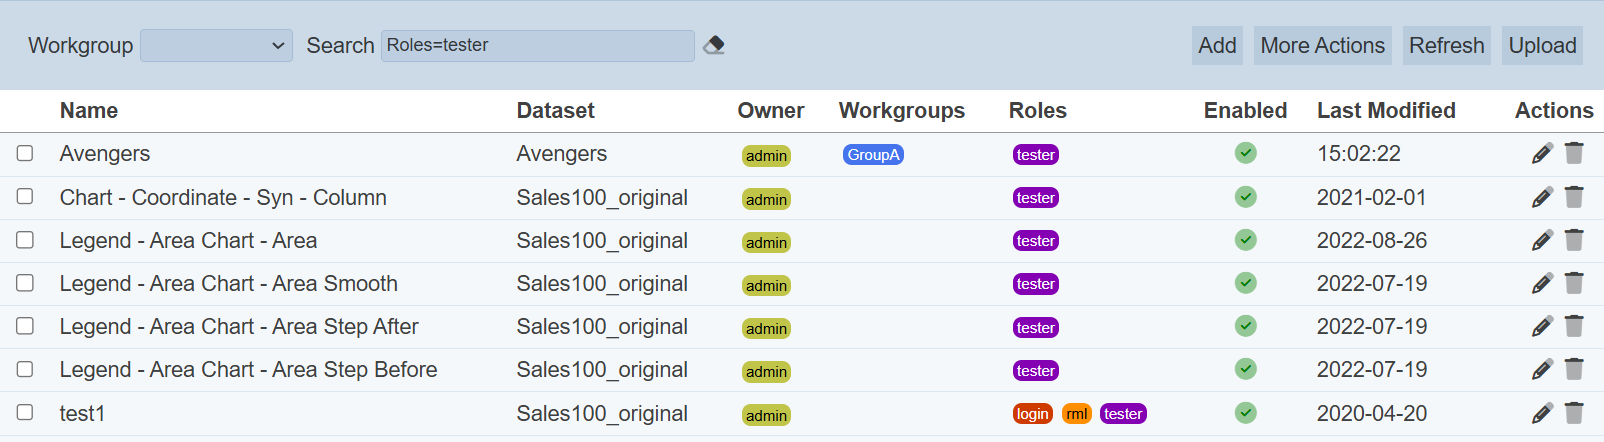Click enabled checkmark for Legend - Area Chart - Area
1604x442 pixels.
1245,240
